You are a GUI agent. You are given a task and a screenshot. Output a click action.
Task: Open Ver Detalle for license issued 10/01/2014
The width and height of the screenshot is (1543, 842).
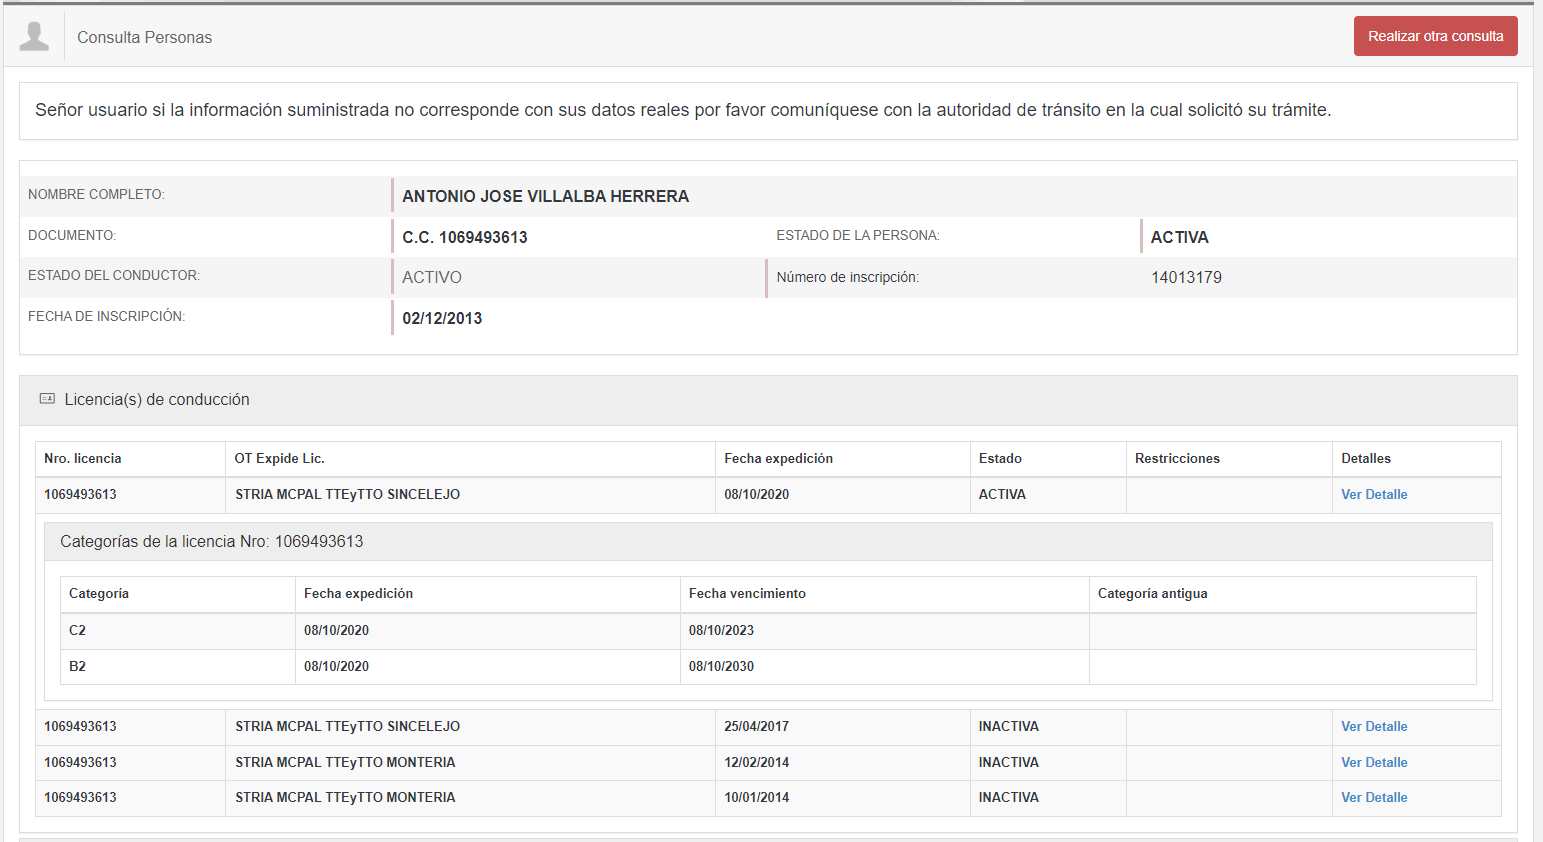pos(1373,798)
